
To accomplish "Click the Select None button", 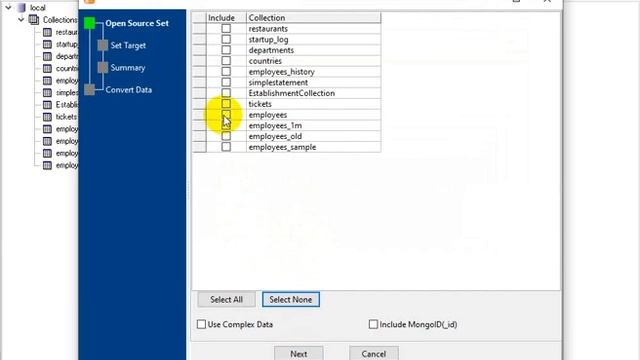I will pyautogui.click(x=291, y=300).
